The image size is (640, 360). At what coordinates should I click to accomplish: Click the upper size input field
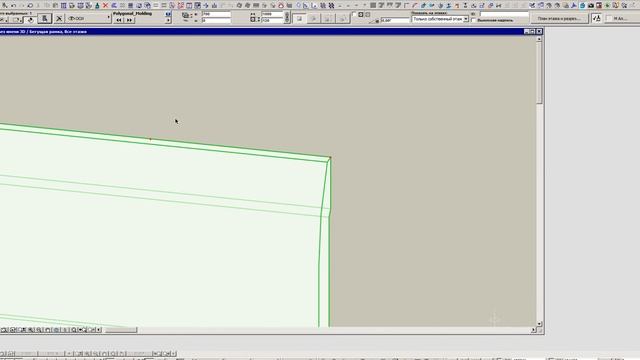click(x=272, y=14)
